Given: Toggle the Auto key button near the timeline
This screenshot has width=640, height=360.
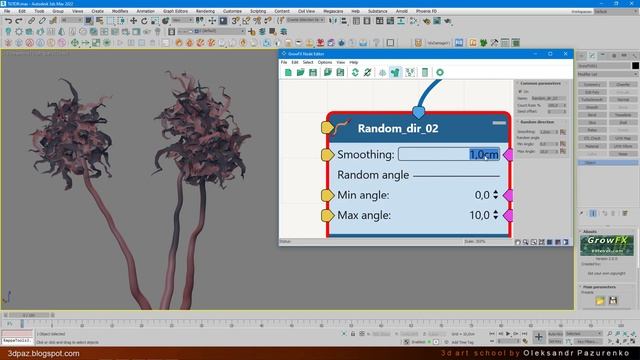Looking at the screenshot, I should (555, 334).
